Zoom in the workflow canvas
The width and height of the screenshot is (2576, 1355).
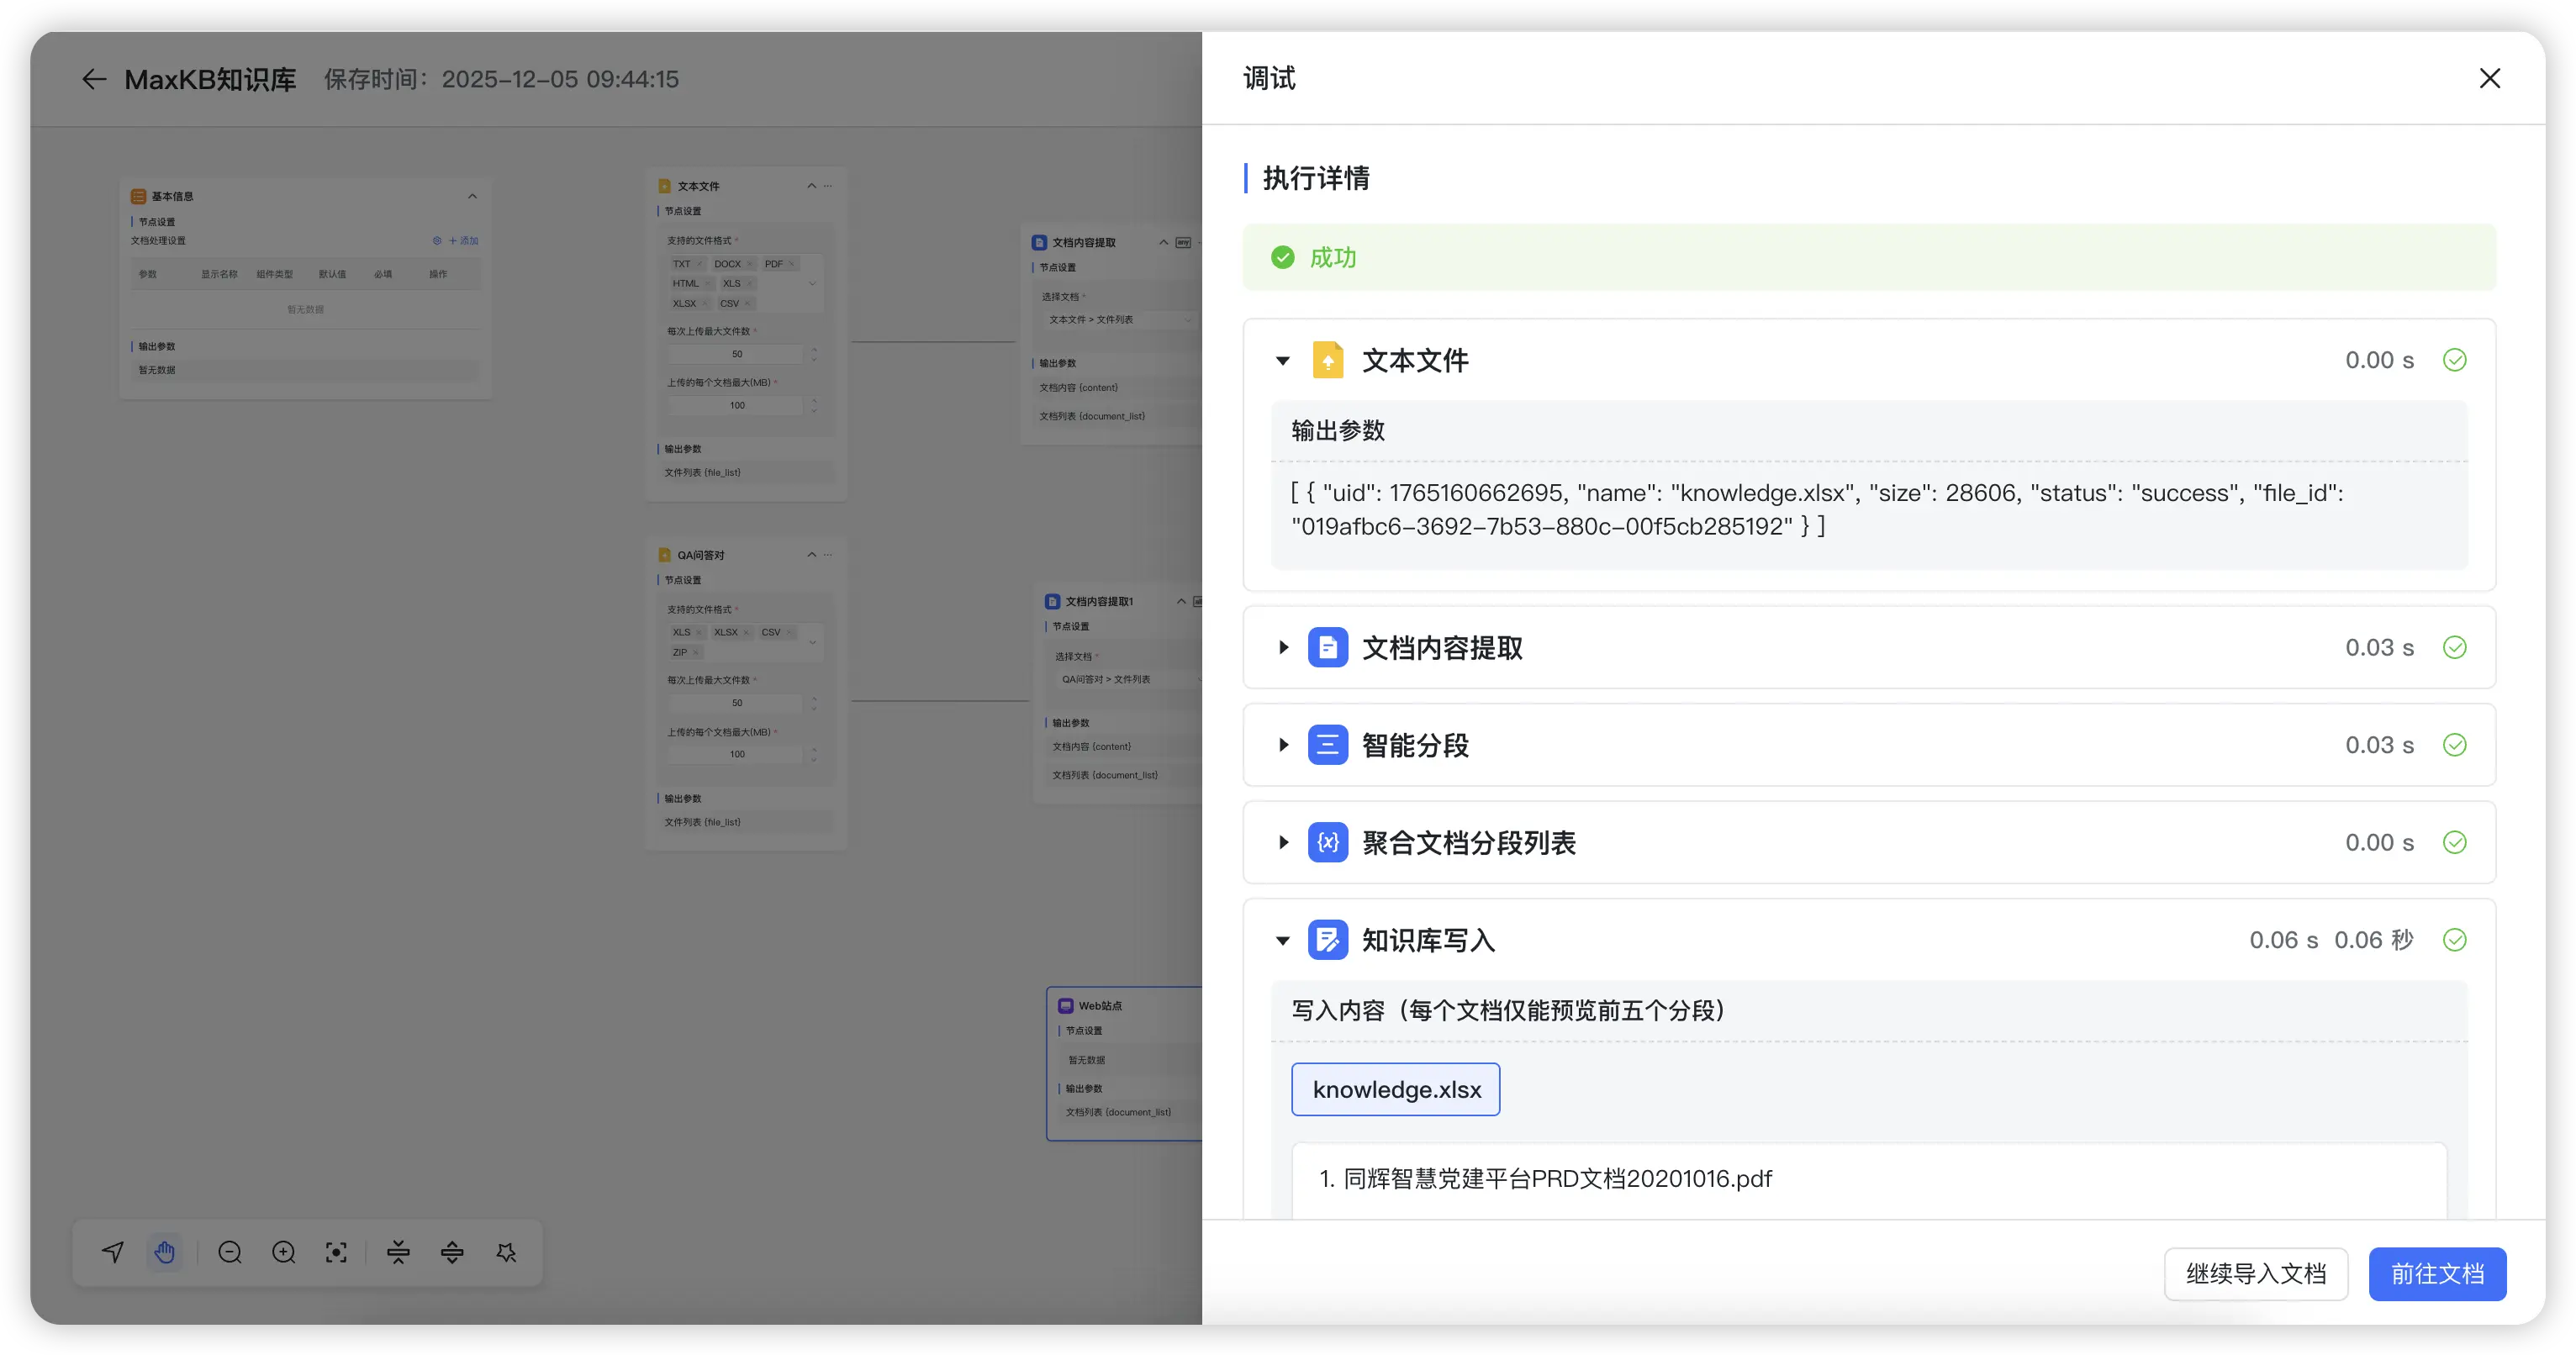pyautogui.click(x=284, y=1252)
